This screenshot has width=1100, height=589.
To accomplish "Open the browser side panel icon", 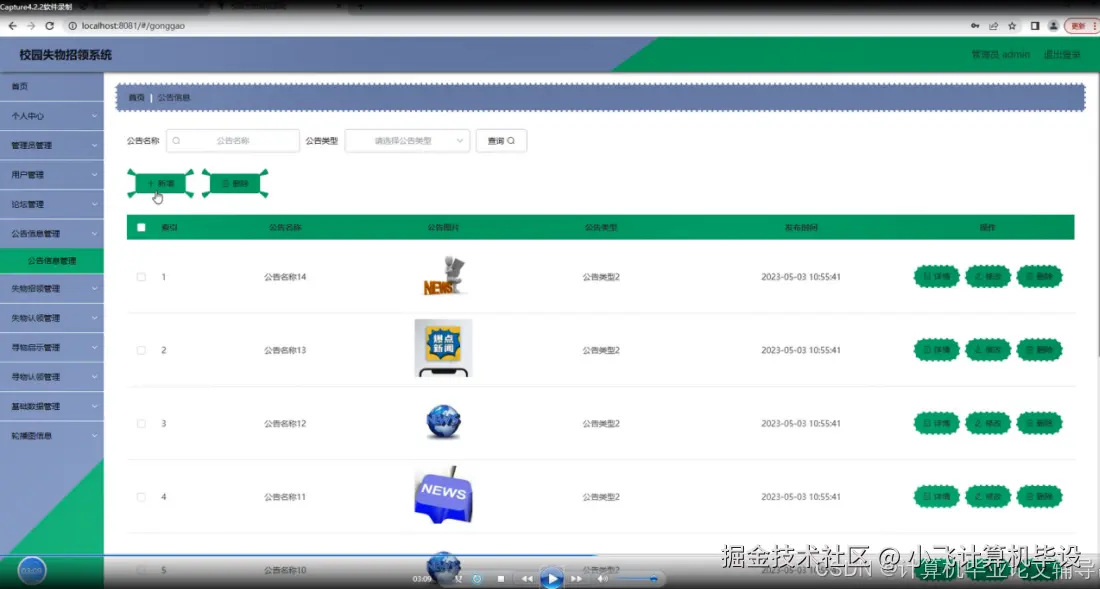I will (1035, 26).
